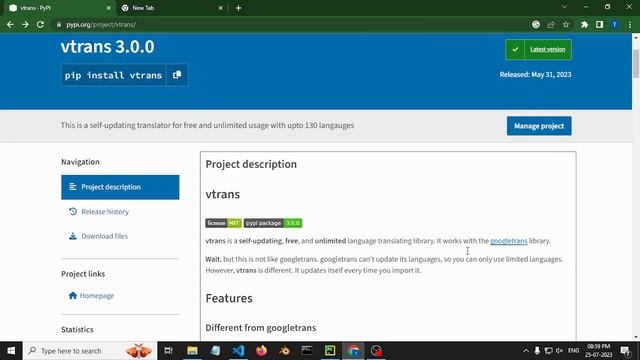Close the New Tab tab
The height and width of the screenshot is (360, 640).
[x=220, y=8]
